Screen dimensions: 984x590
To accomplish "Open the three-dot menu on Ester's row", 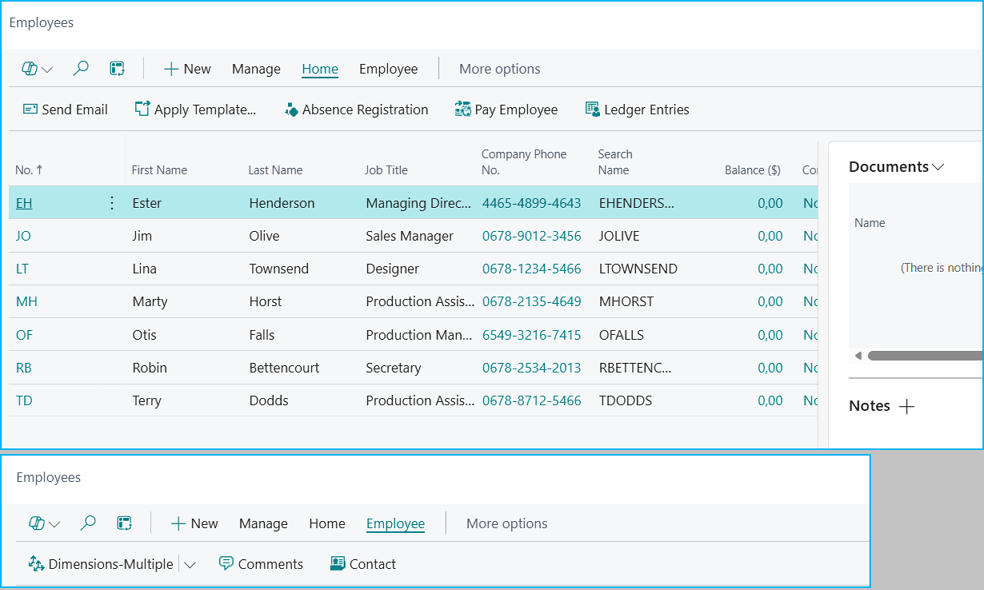I will coord(112,203).
